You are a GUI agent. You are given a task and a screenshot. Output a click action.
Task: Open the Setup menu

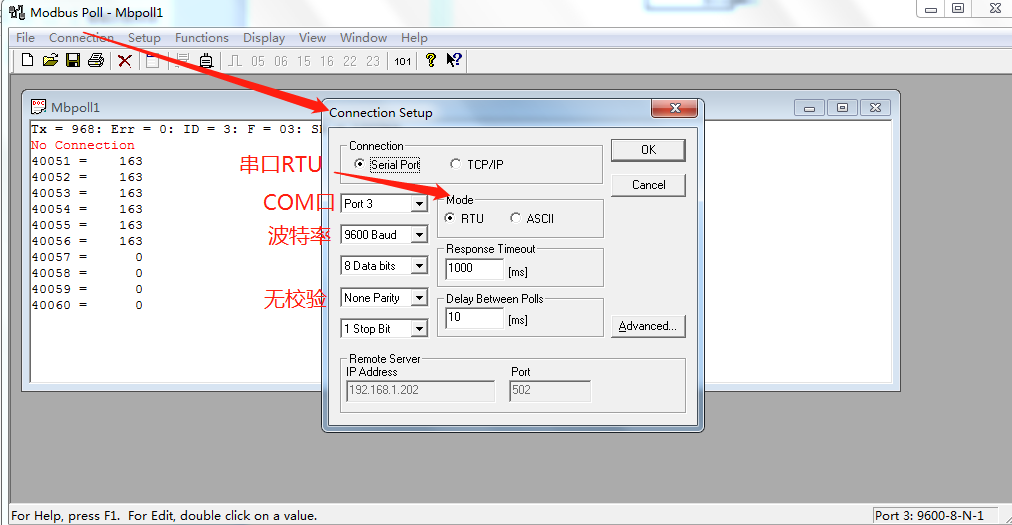[x=144, y=37]
